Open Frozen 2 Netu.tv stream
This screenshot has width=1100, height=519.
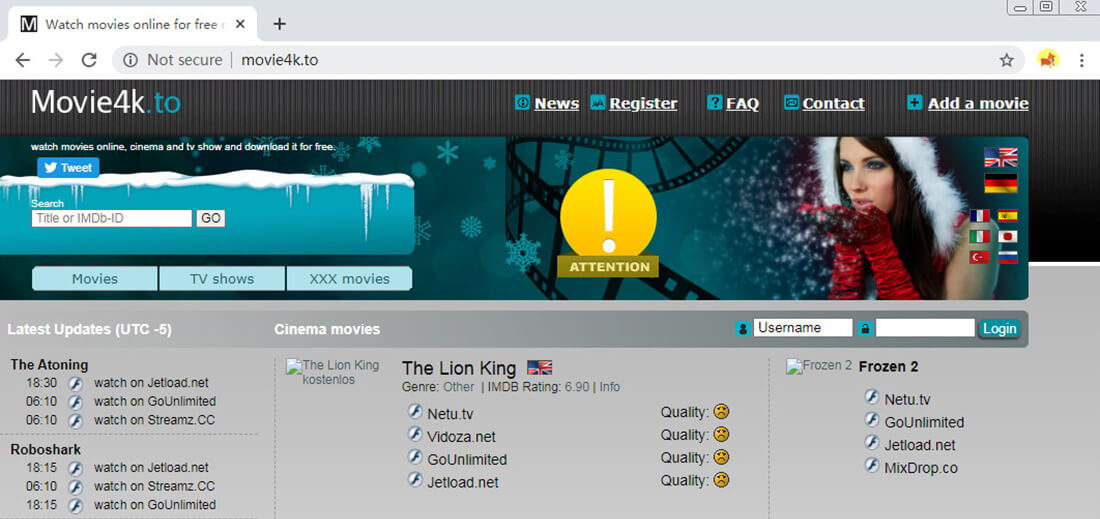click(x=907, y=400)
